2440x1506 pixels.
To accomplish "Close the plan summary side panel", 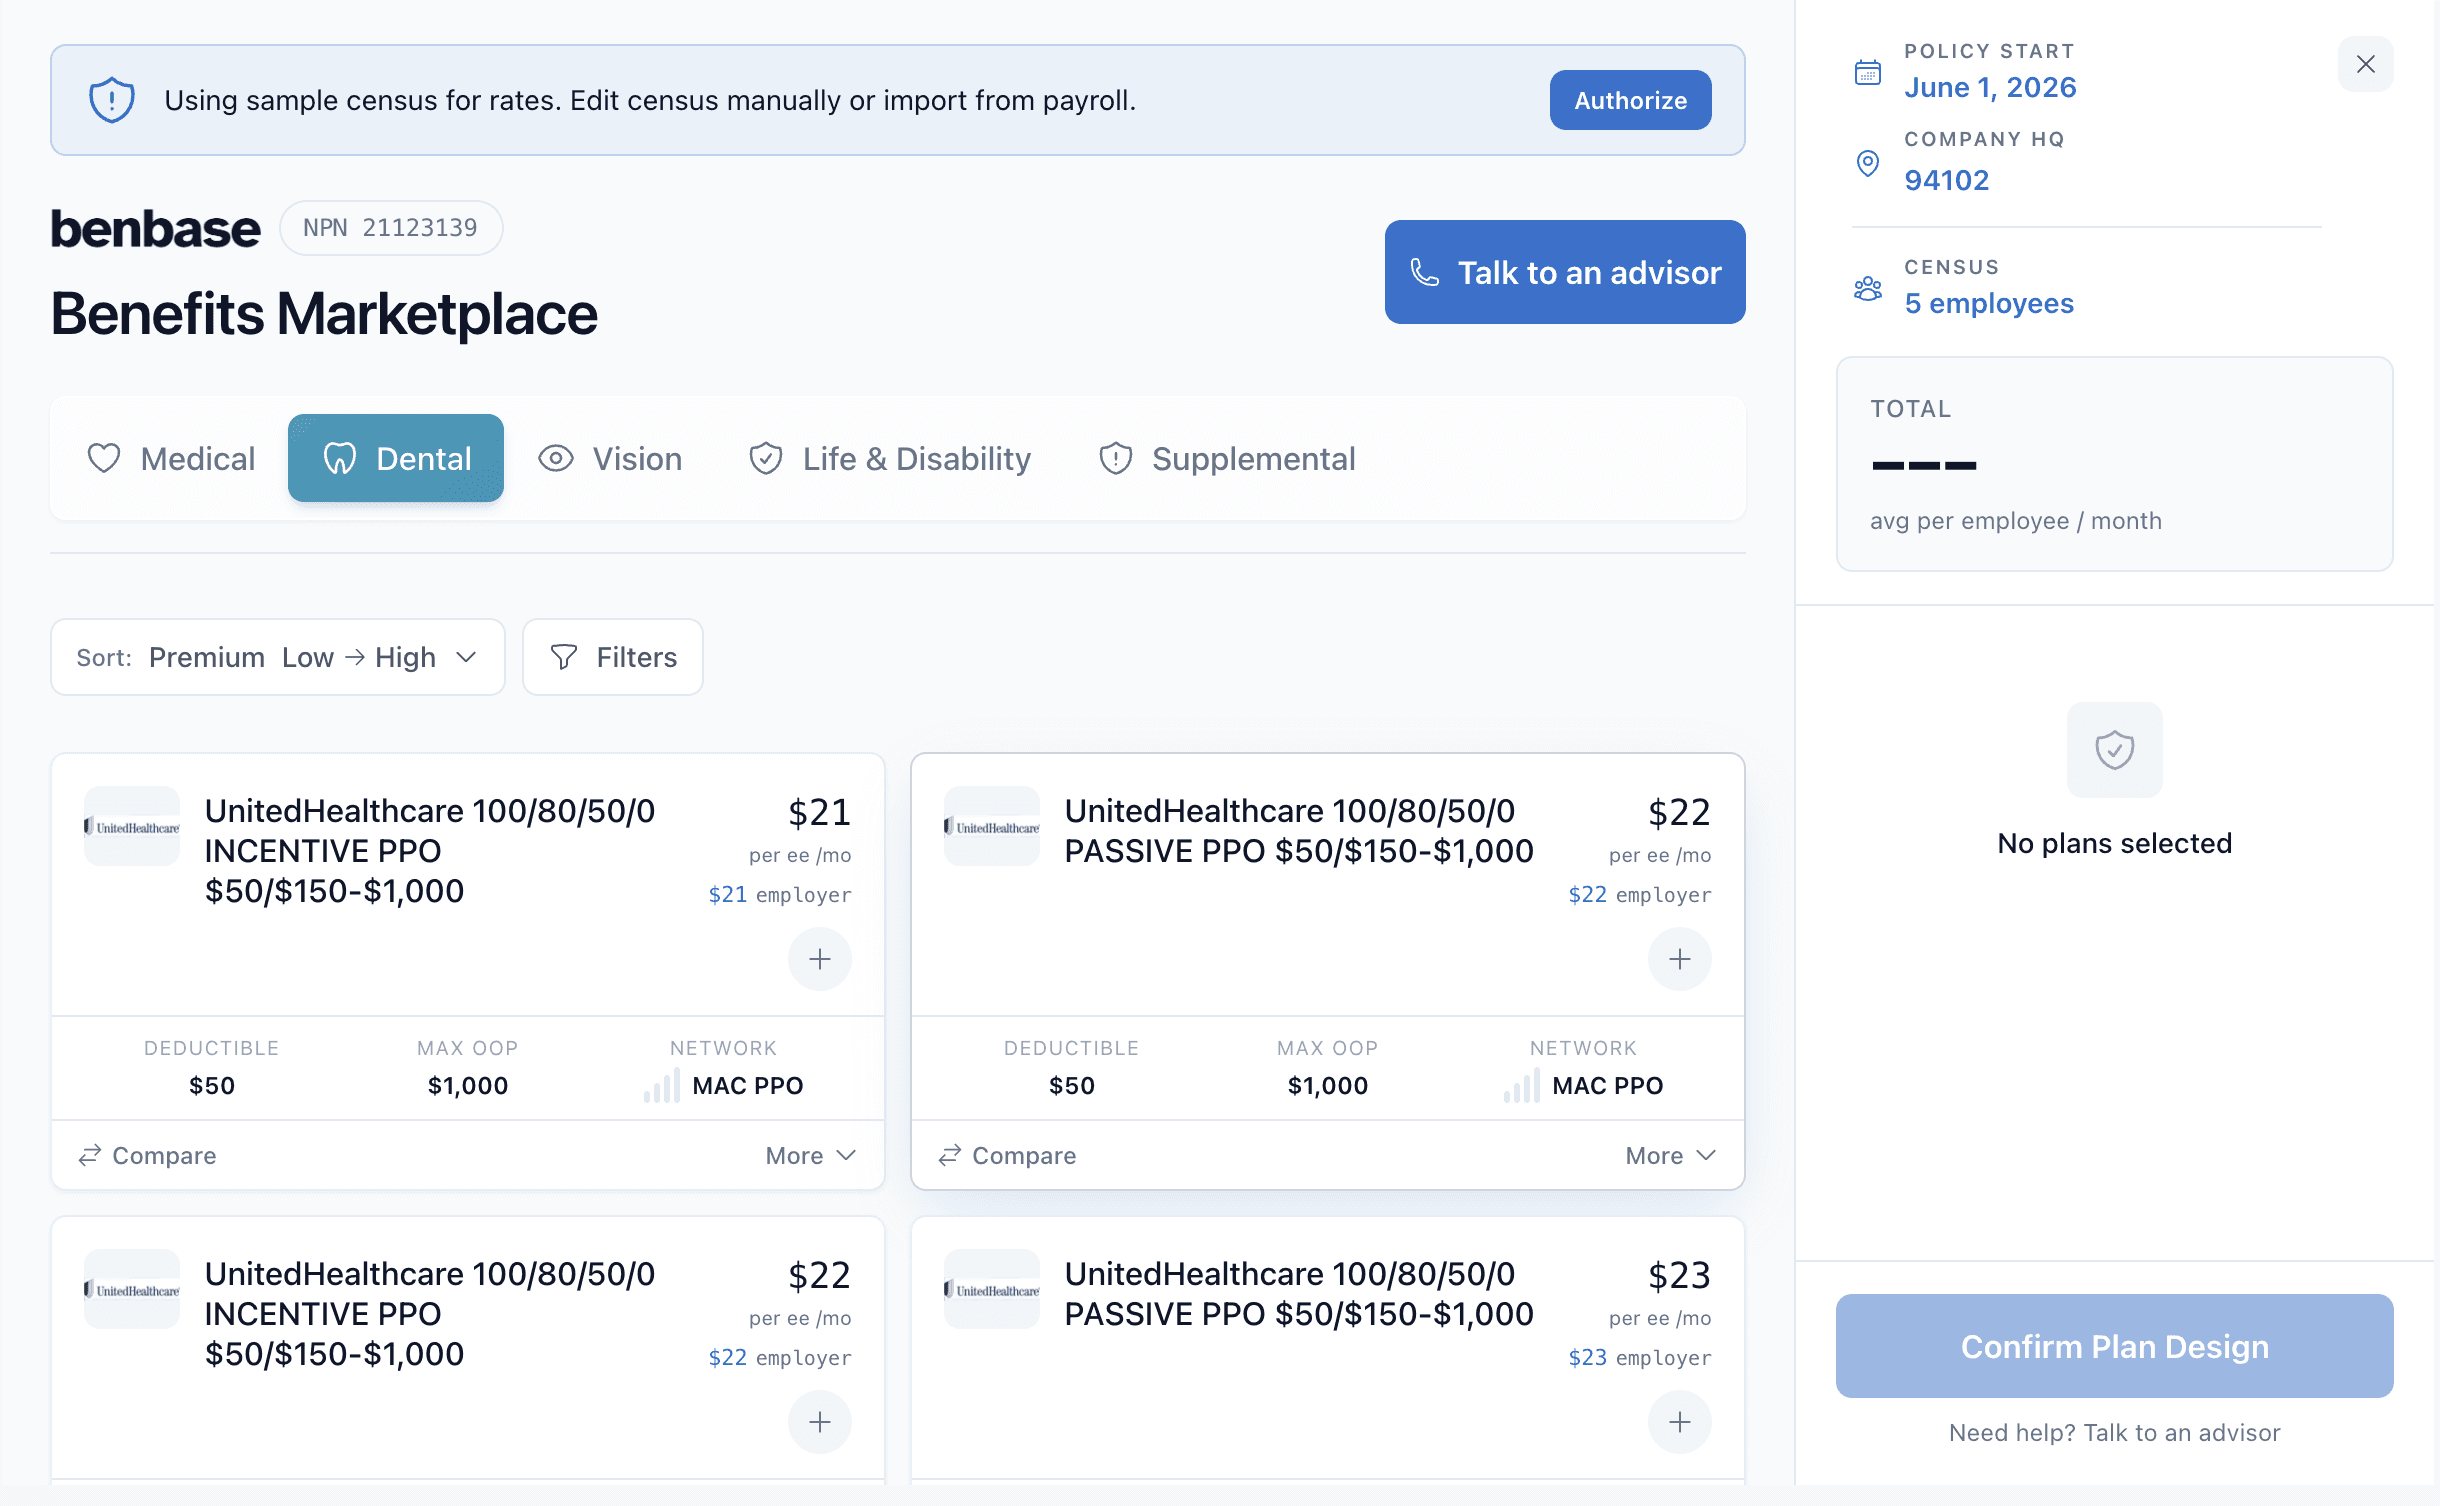I will [x=2365, y=64].
